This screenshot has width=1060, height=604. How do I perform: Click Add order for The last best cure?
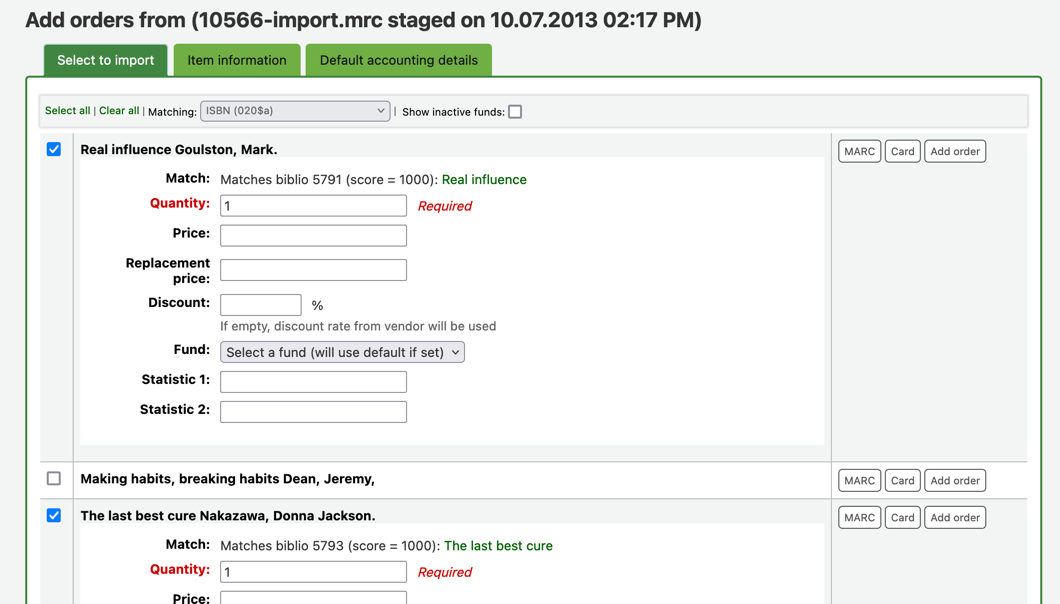(x=955, y=518)
